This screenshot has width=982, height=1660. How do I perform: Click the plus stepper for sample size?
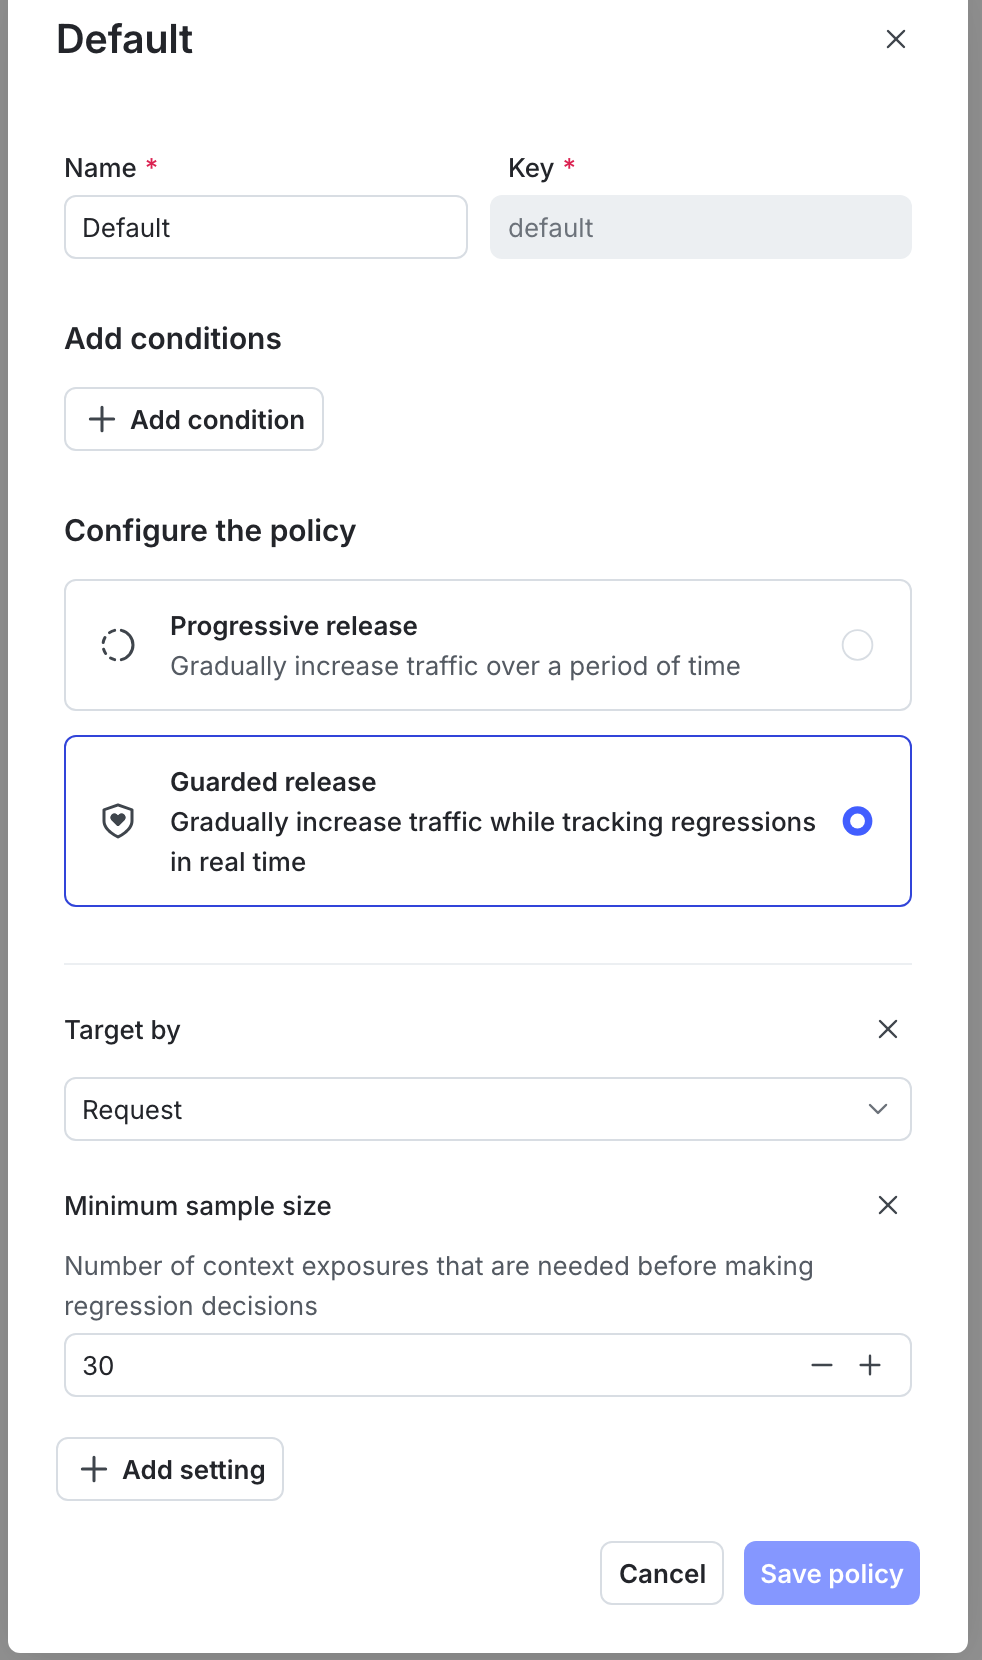click(870, 1365)
